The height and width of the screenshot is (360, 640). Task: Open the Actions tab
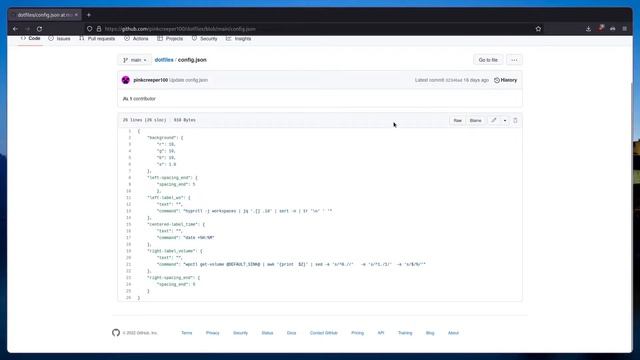click(x=136, y=38)
